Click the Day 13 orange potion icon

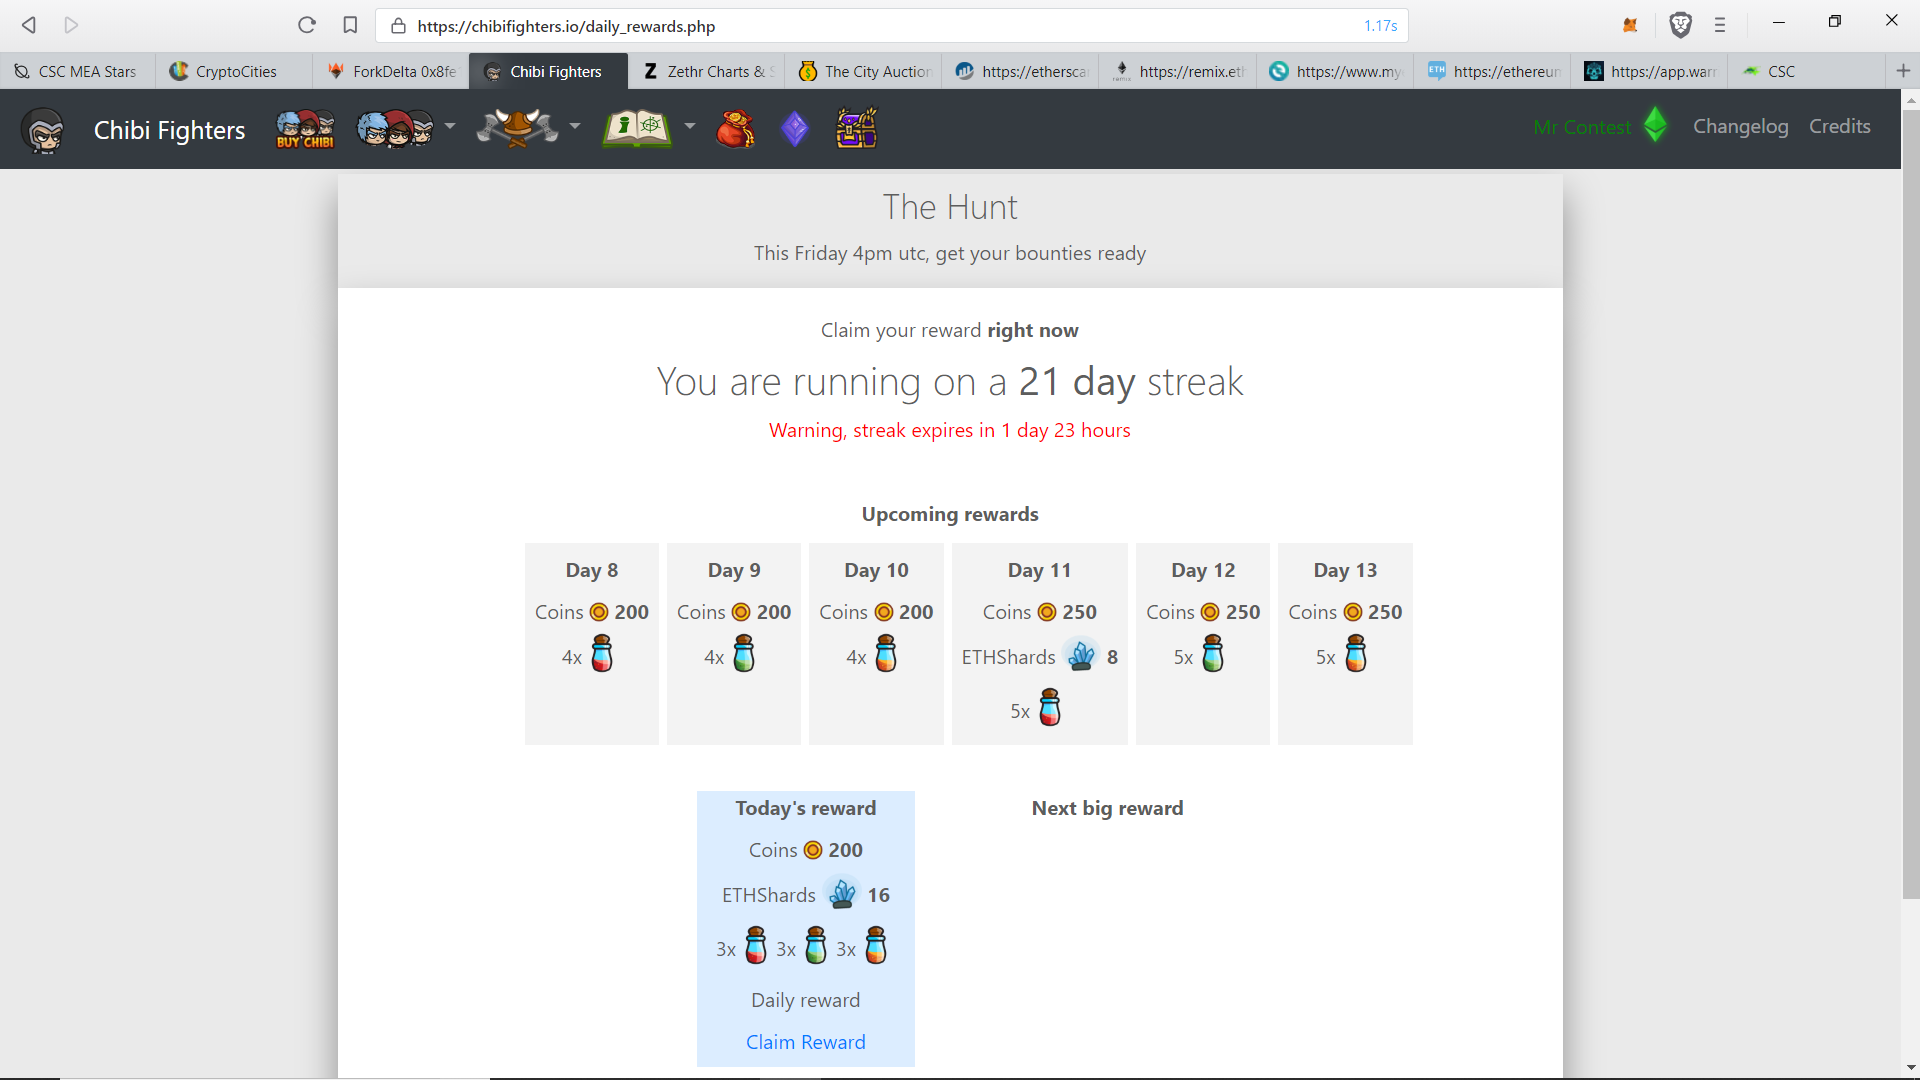[1356, 654]
